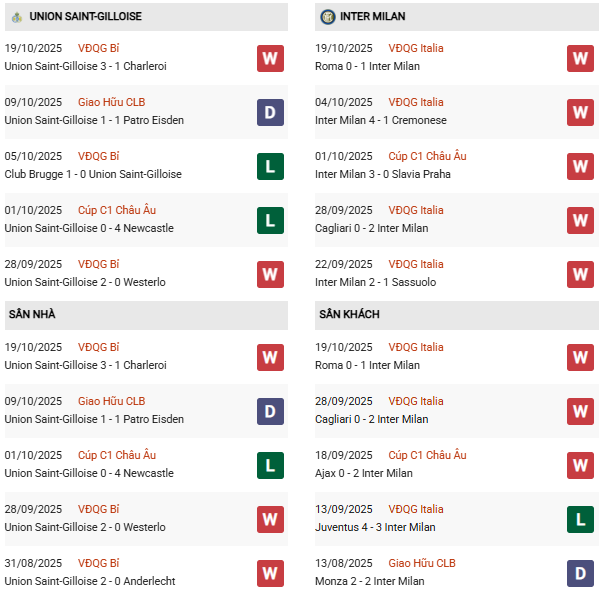Click the W badge for Sassuolo match
This screenshot has height=594, width=600.
(580, 274)
